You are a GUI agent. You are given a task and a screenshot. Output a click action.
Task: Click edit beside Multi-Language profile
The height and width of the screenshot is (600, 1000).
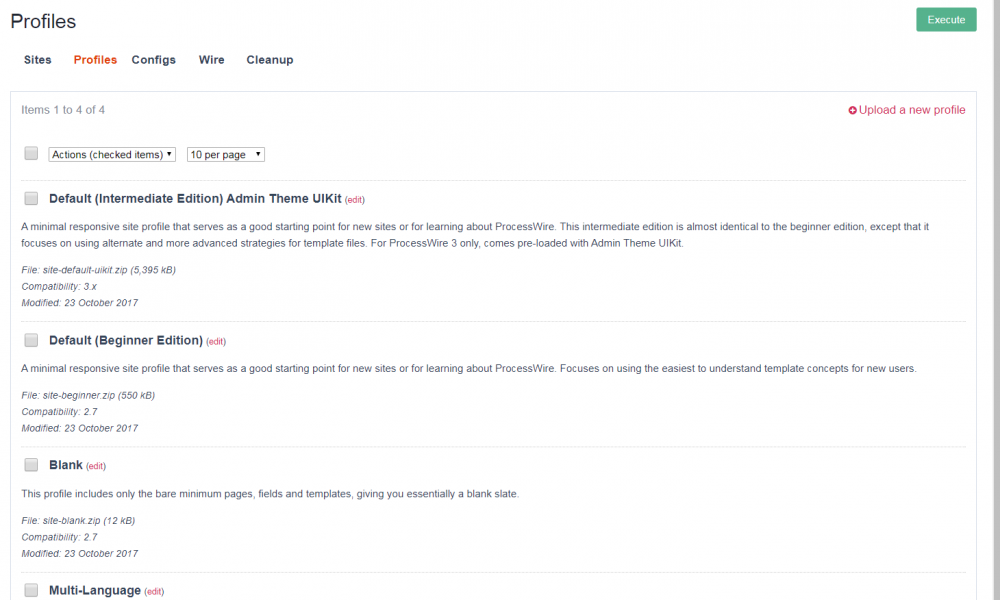(x=154, y=592)
